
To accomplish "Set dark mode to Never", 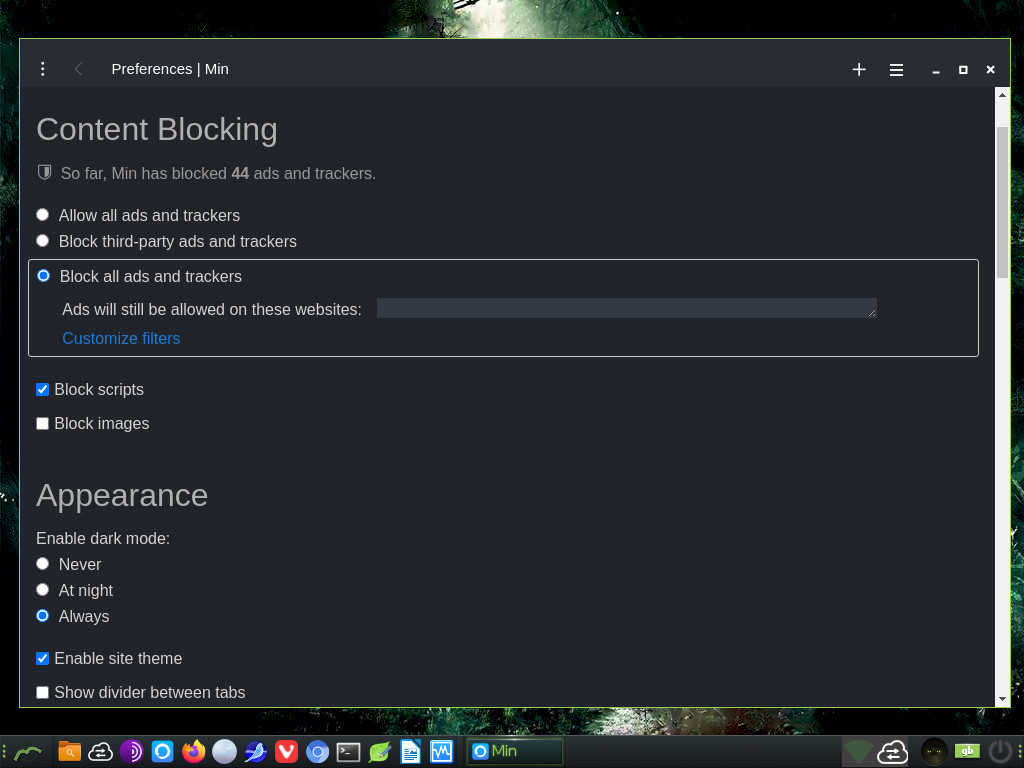I will point(42,564).
